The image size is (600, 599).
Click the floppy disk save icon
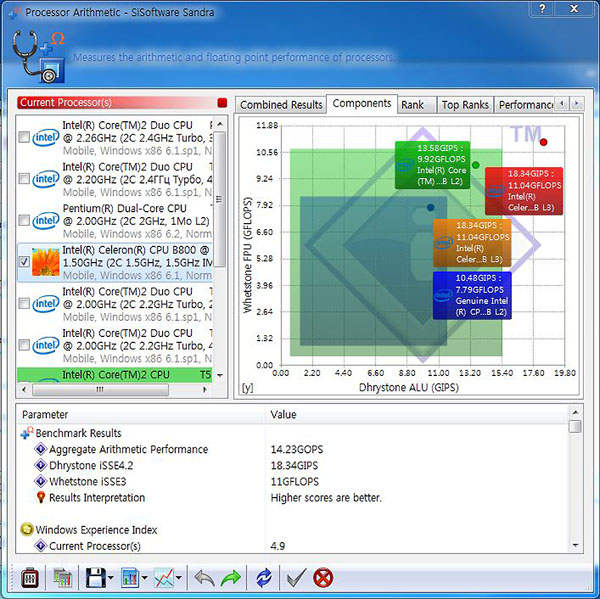96,578
